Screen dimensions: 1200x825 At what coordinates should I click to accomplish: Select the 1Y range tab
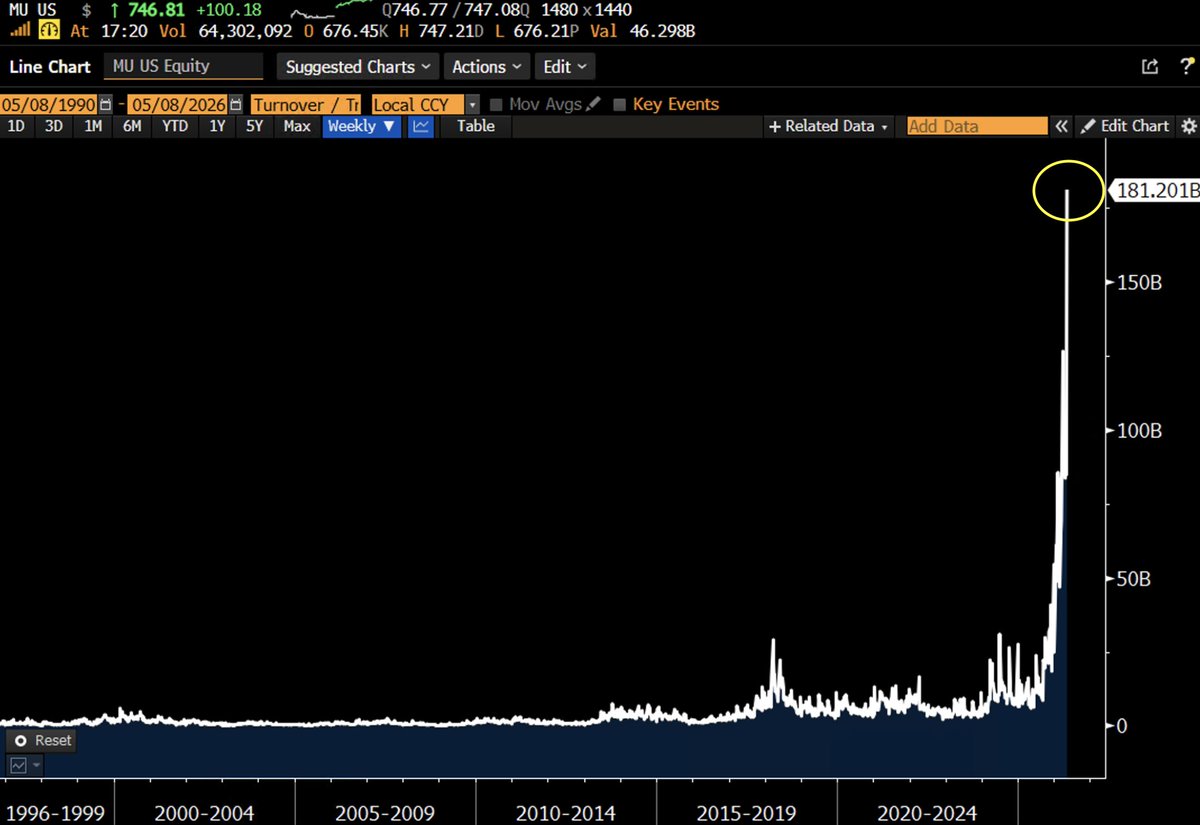click(217, 126)
